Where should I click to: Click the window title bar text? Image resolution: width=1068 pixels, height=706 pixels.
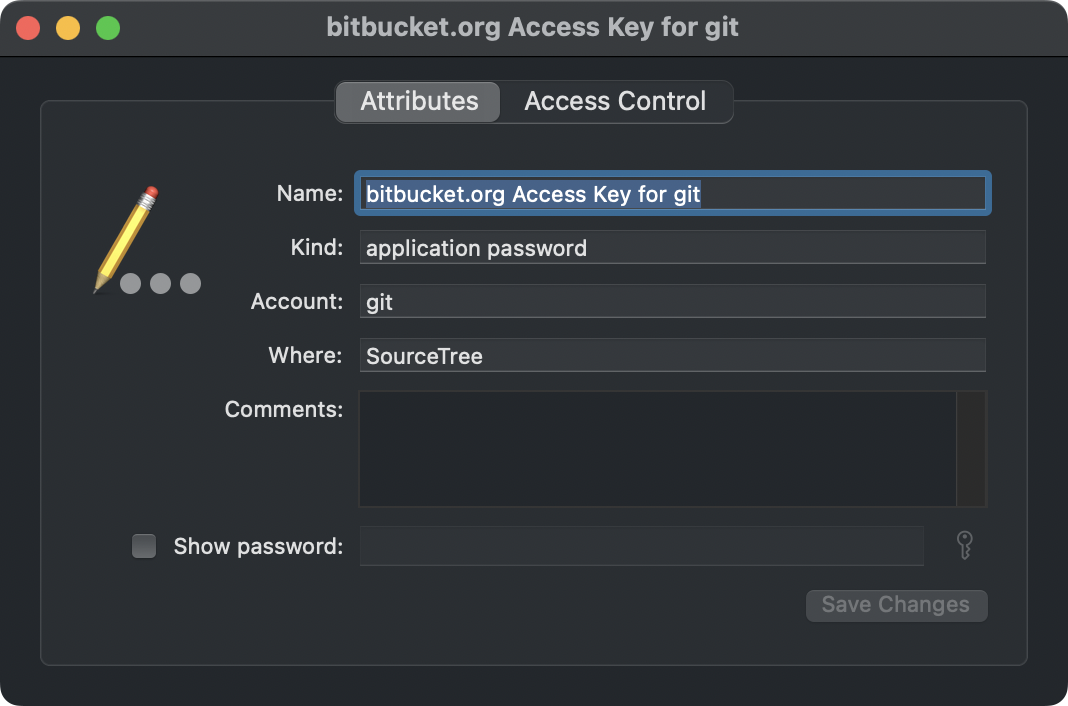pos(532,27)
